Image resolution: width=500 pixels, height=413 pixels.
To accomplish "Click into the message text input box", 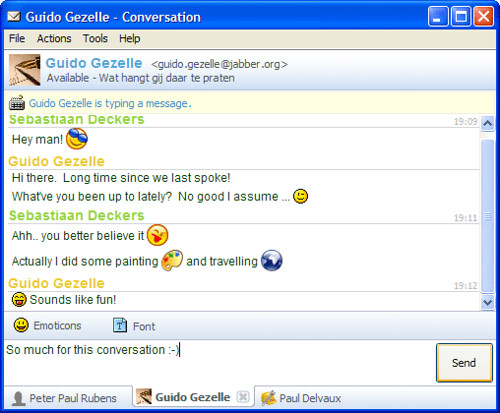I will click(x=219, y=362).
